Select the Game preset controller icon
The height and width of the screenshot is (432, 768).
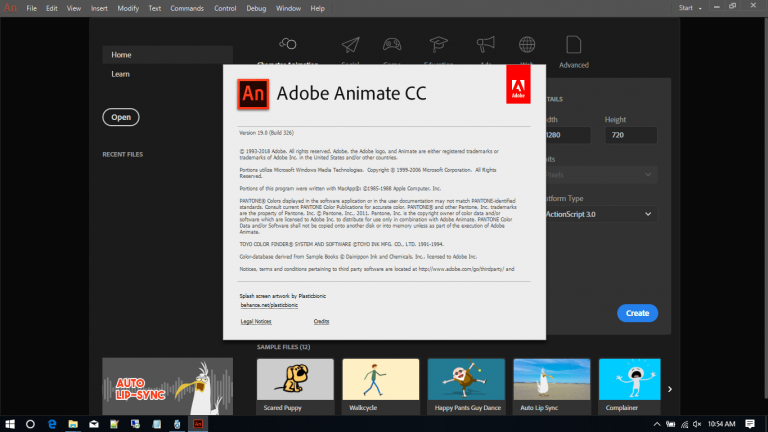(392, 45)
